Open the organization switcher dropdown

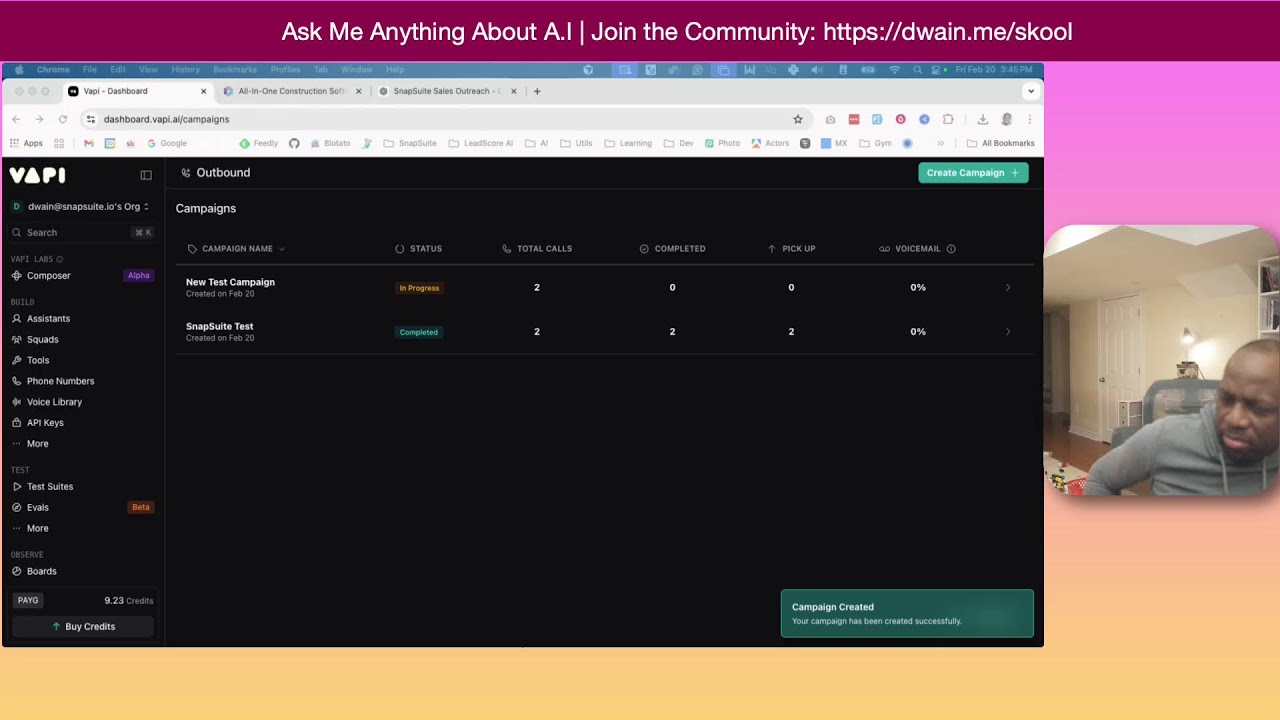coord(82,206)
